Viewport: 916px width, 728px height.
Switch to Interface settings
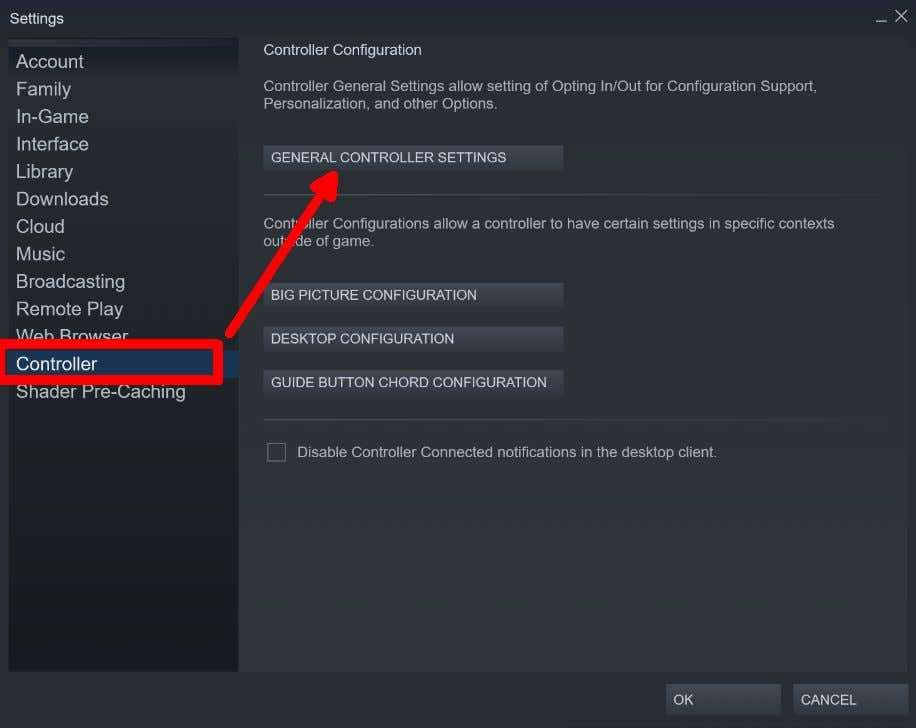click(x=52, y=144)
